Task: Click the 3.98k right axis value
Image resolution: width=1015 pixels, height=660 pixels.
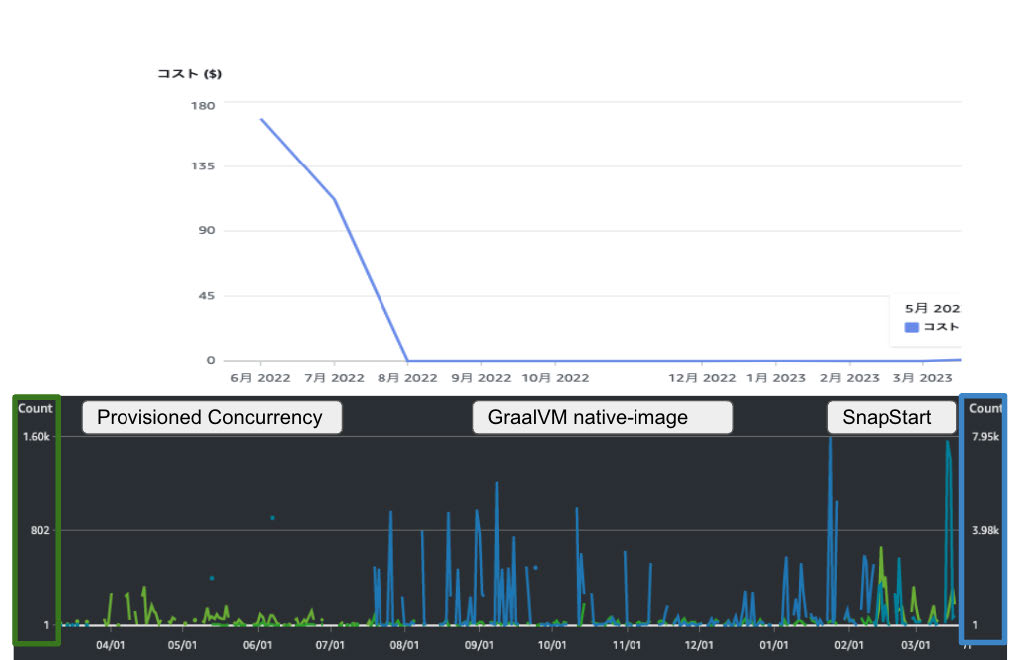Action: click(x=984, y=530)
